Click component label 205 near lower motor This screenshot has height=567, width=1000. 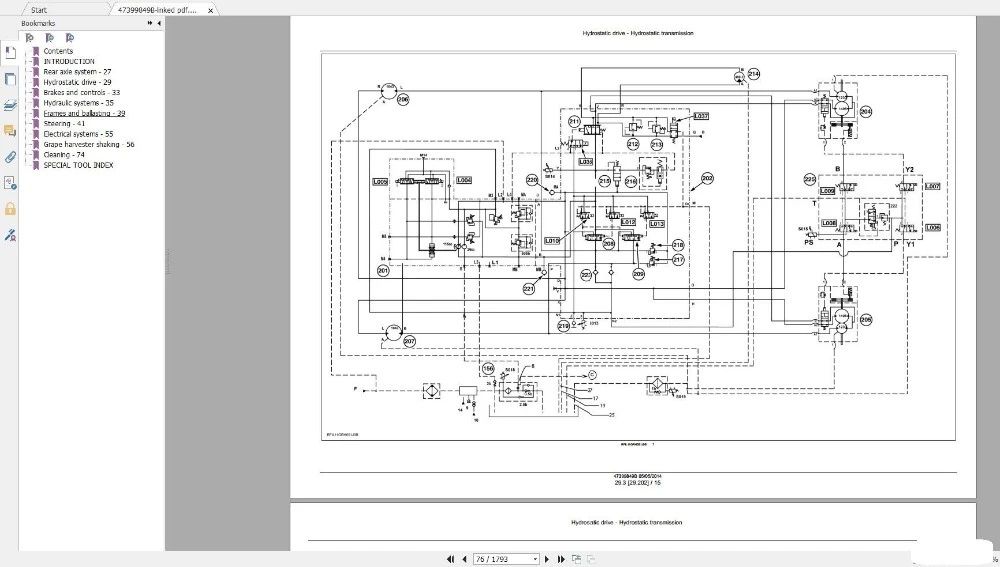(x=865, y=320)
